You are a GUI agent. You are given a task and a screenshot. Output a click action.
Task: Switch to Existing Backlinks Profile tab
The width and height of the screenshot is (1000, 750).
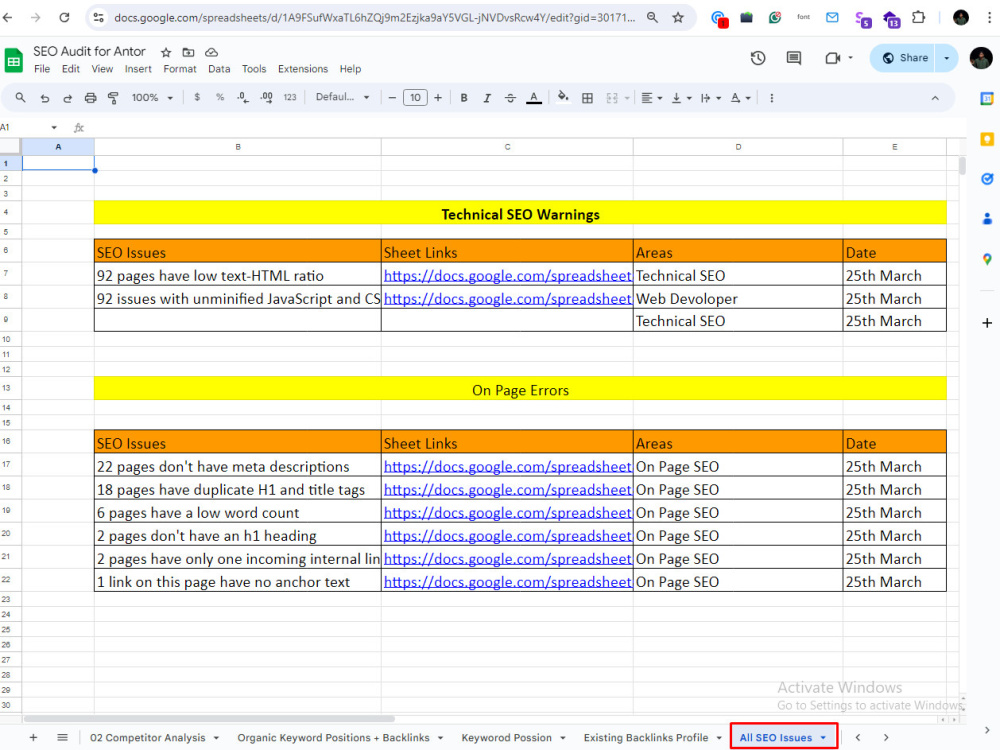pyautogui.click(x=645, y=737)
